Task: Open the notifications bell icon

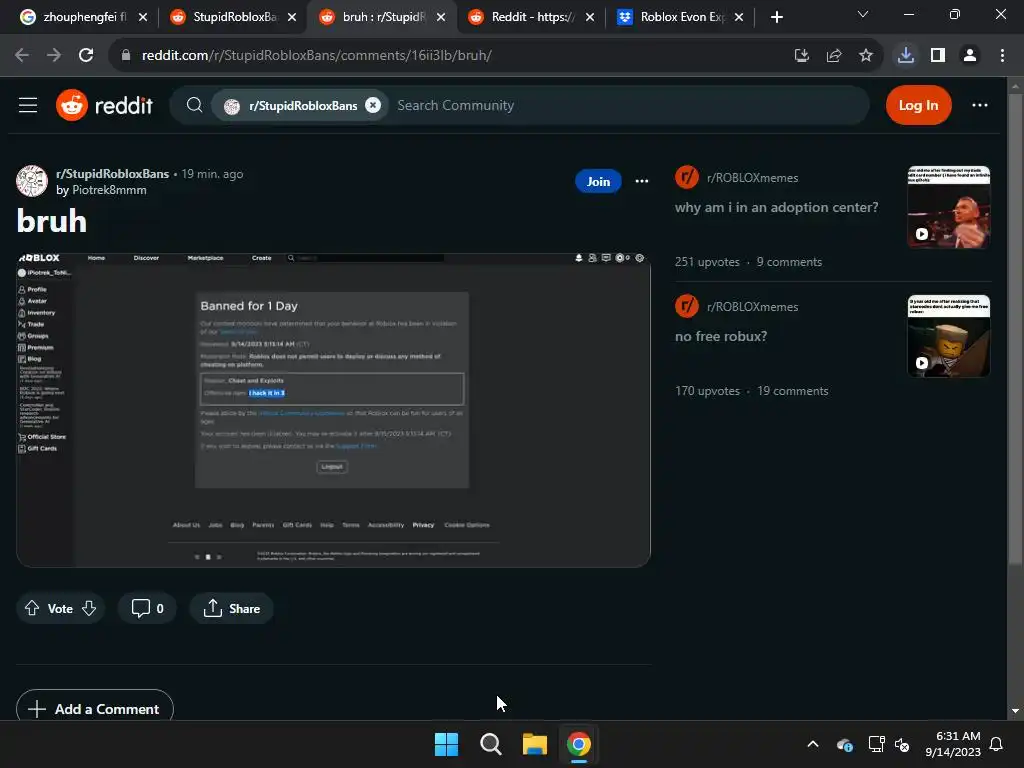Action: [x=997, y=744]
